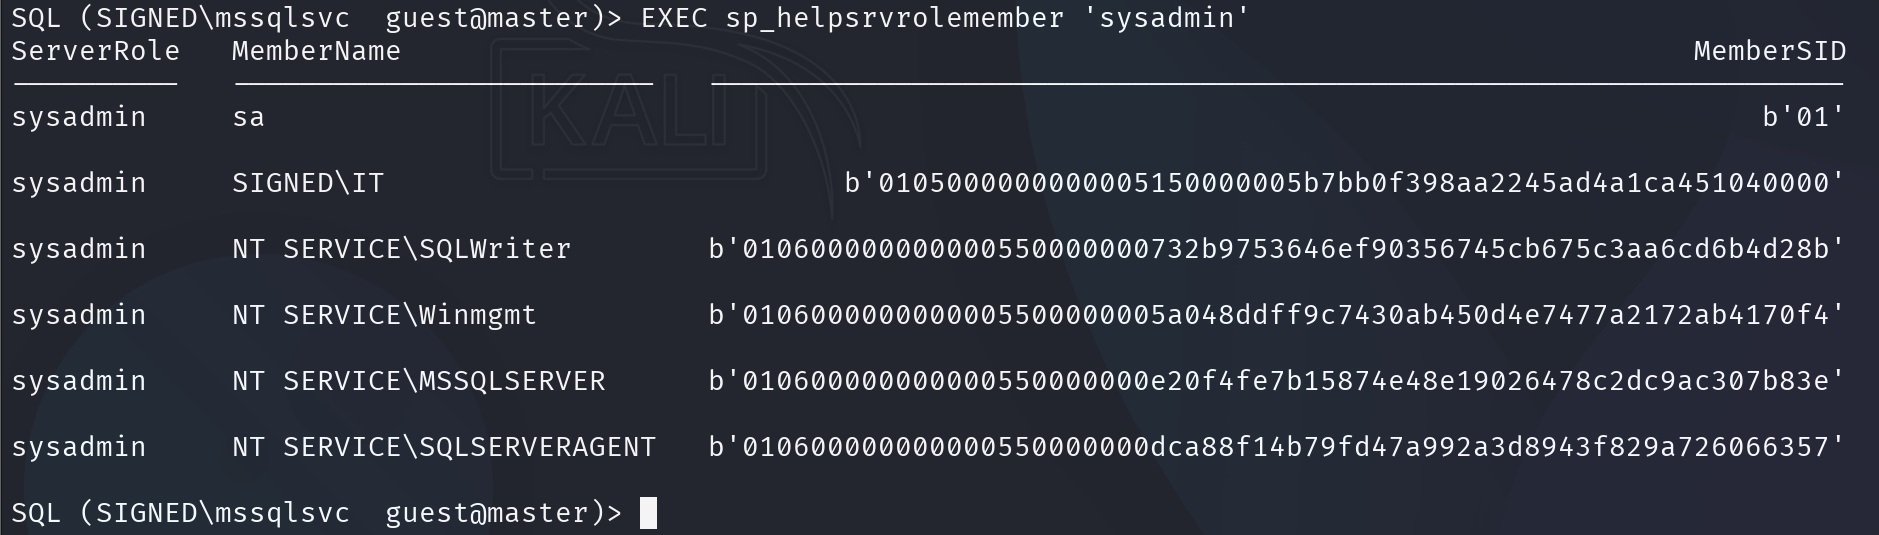1879x535 pixels.
Task: Click the SID value in the SQLSERVERAGENT row
Action: pyautogui.click(x=1276, y=447)
